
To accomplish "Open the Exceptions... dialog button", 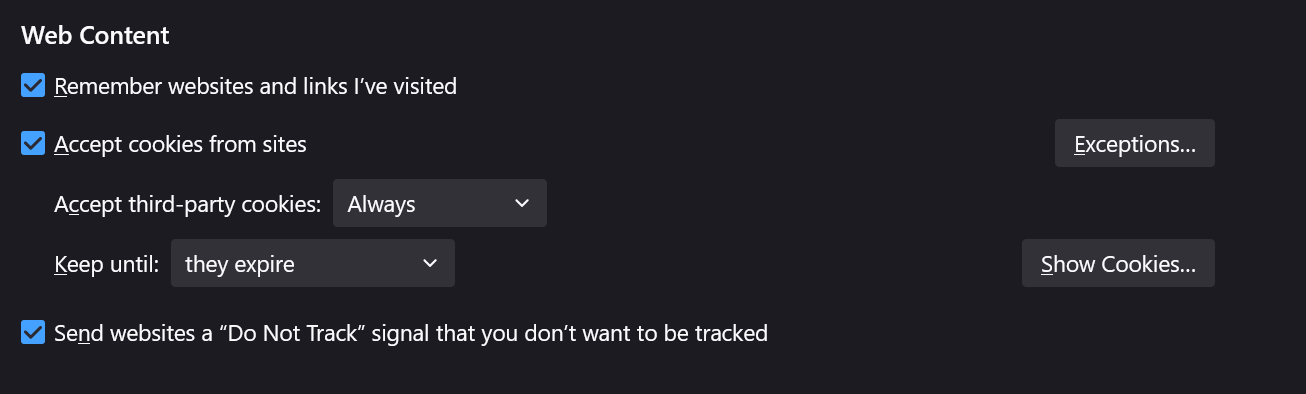I will (x=1135, y=144).
